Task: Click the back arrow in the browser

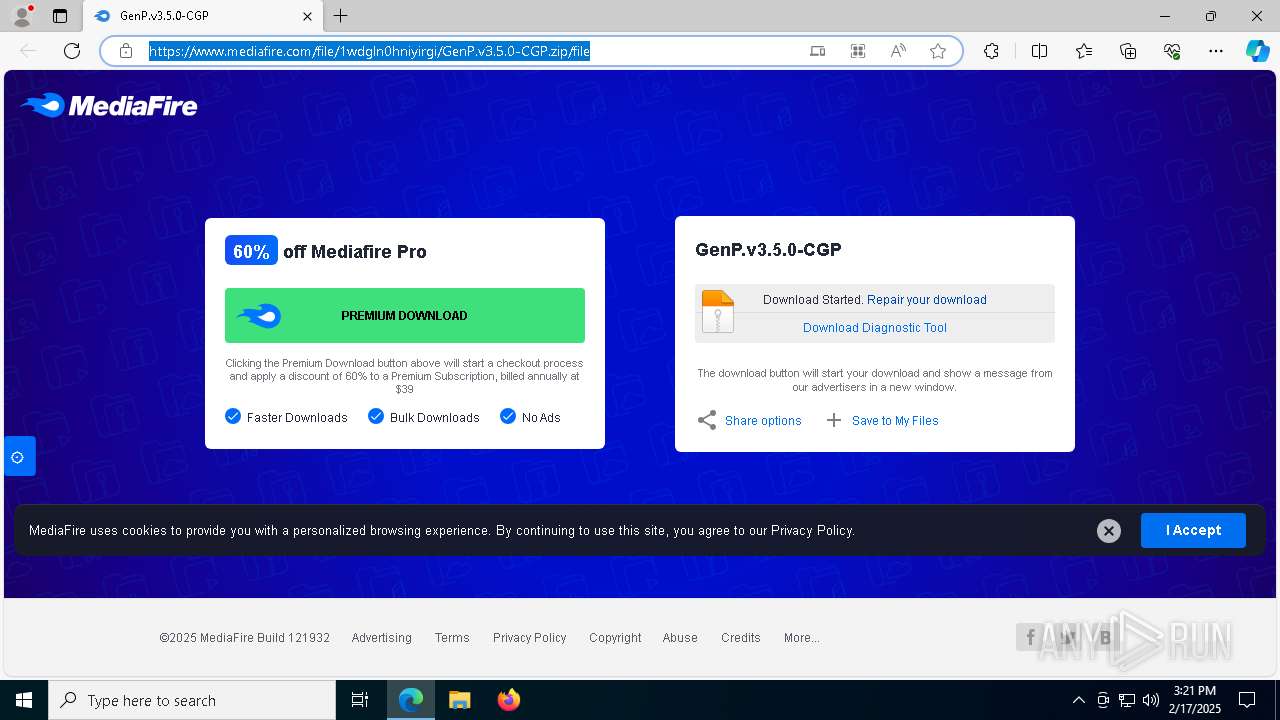Action: click(28, 51)
